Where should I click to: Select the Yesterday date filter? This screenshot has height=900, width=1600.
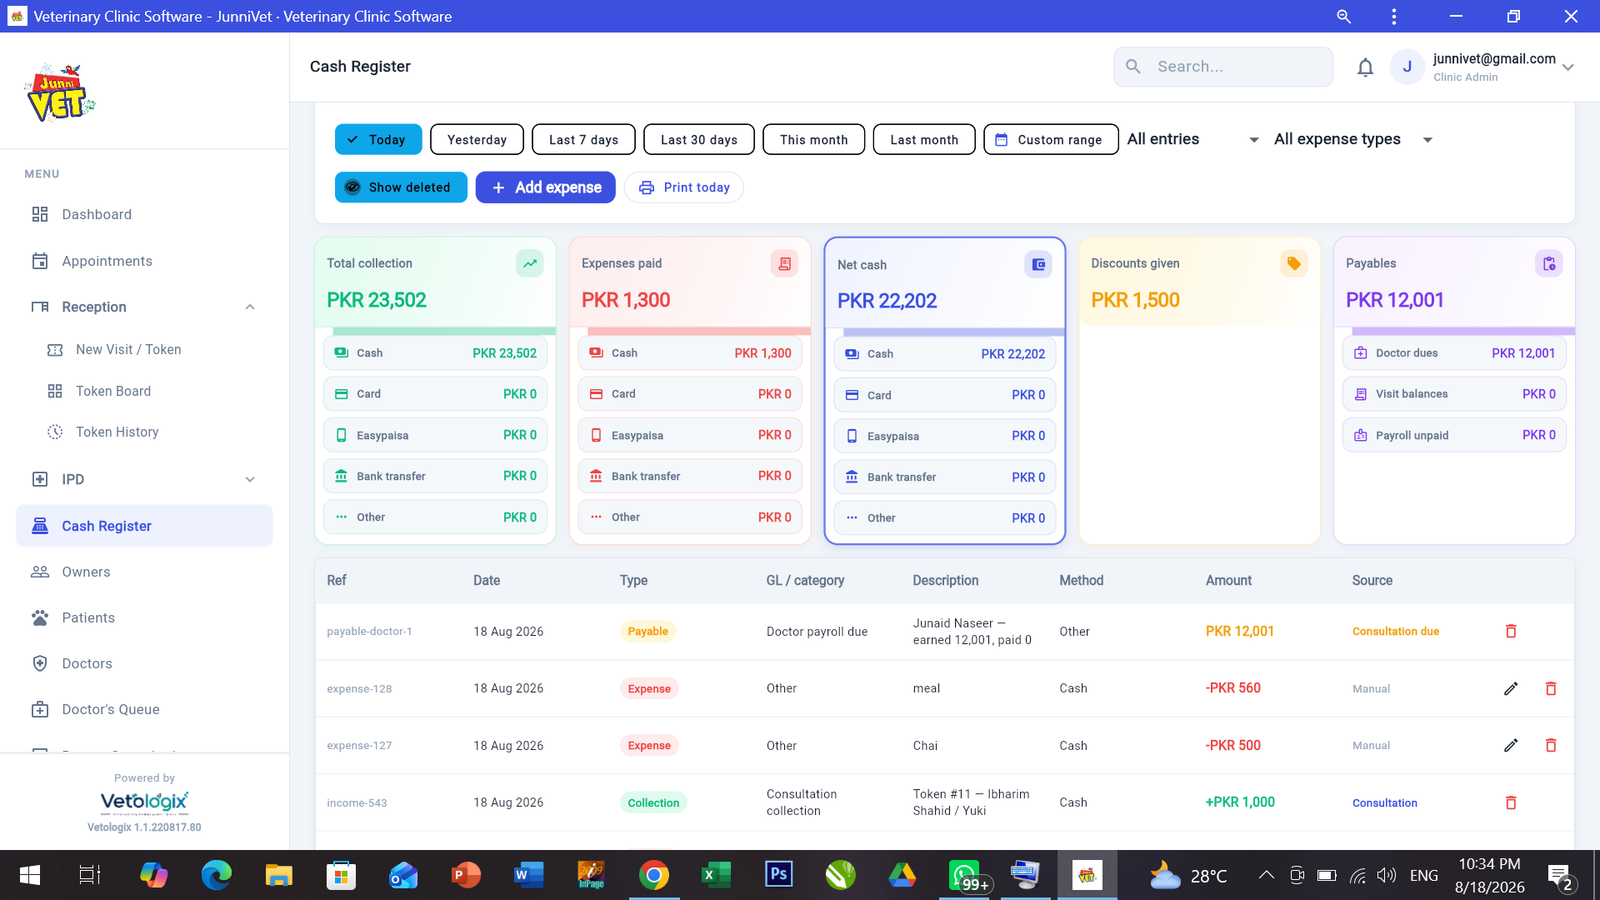[x=477, y=139]
